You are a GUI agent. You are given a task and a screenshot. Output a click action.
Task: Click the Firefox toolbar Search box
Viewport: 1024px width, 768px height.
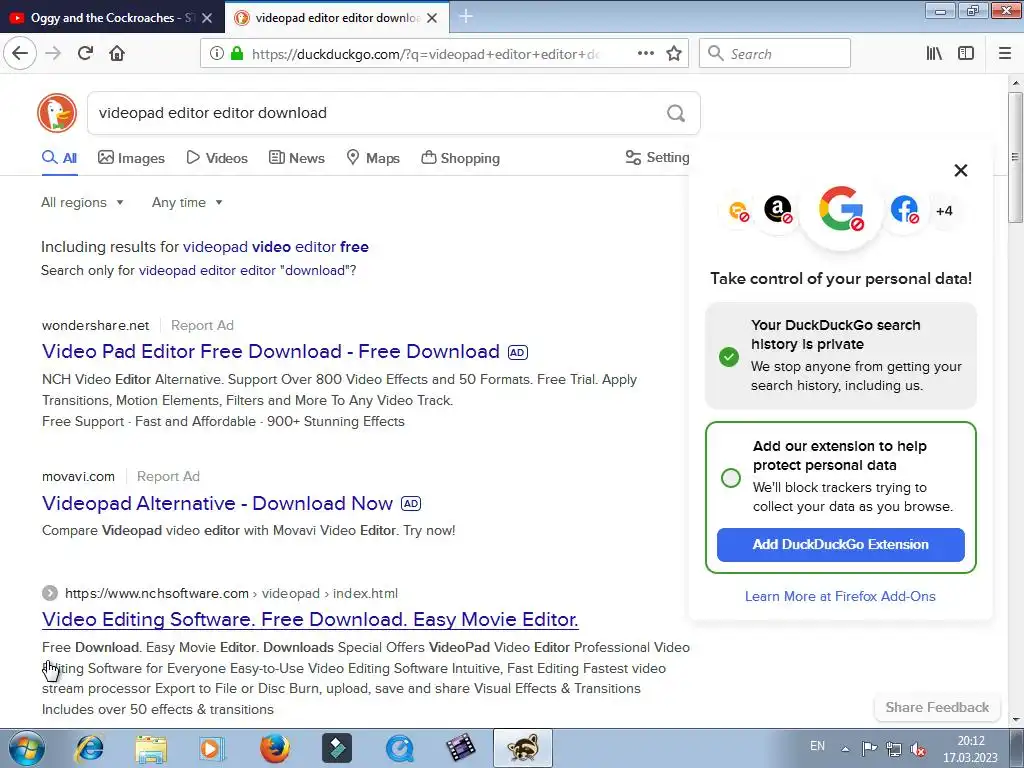(775, 53)
